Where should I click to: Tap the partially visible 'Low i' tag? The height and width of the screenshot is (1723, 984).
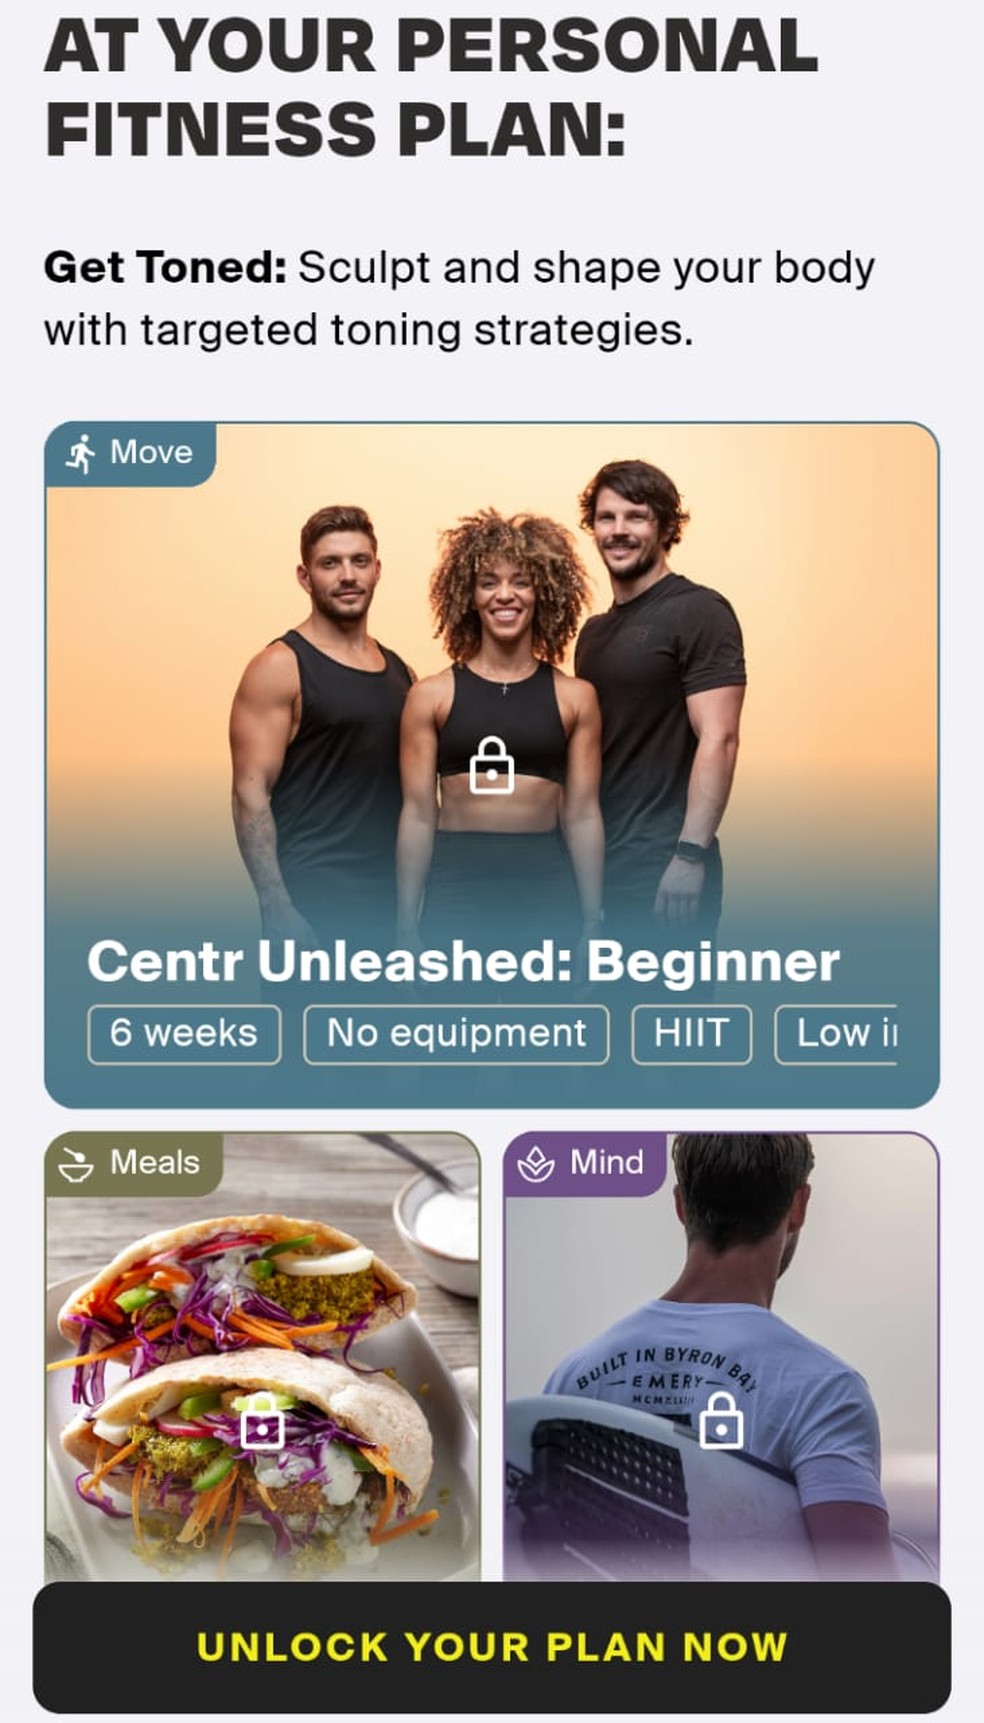pyautogui.click(x=836, y=1034)
